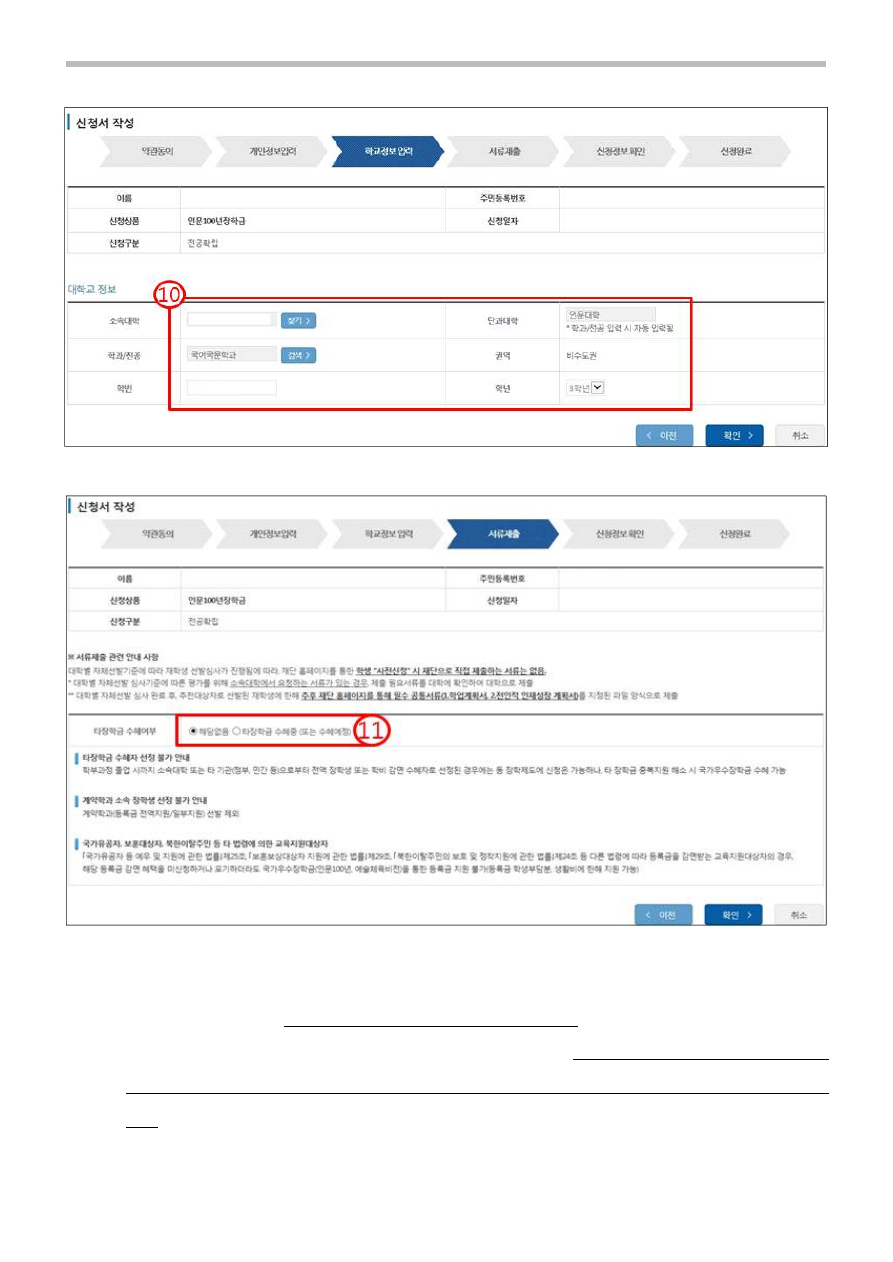Click 검색 button next to 학과/전공 field
893x1262 pixels.
coord(298,355)
